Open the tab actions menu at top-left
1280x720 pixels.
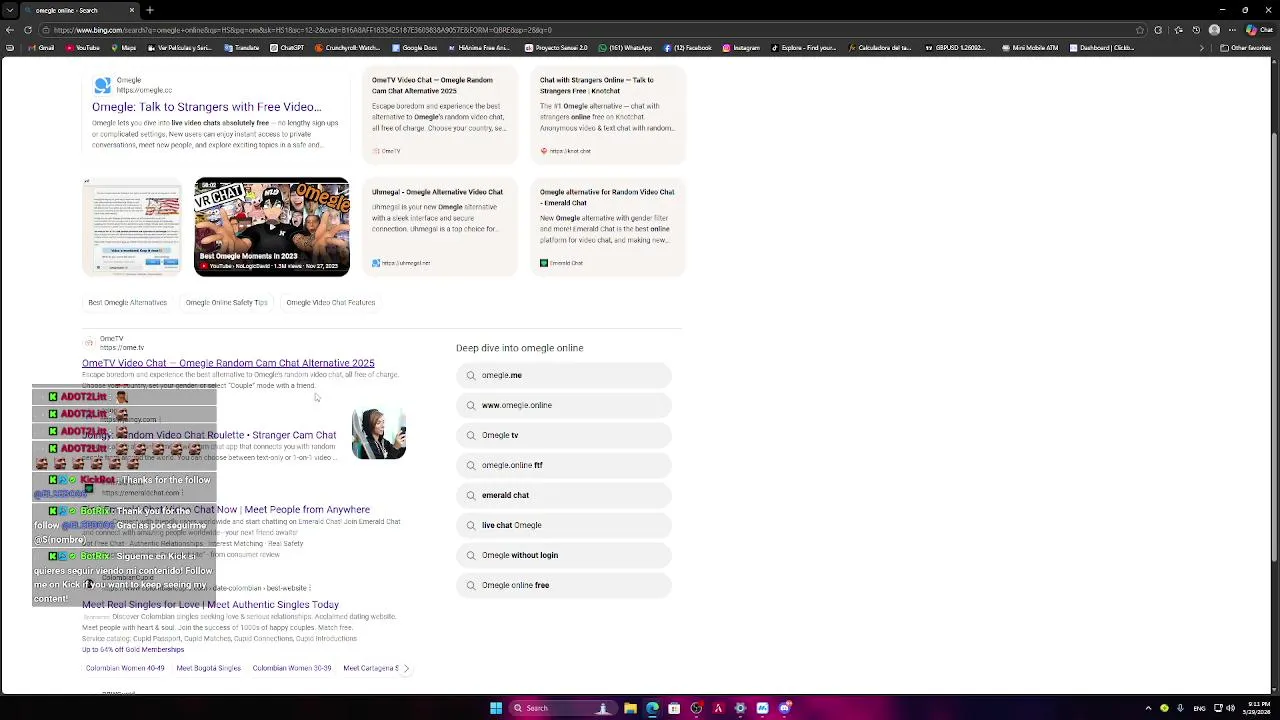(10, 10)
